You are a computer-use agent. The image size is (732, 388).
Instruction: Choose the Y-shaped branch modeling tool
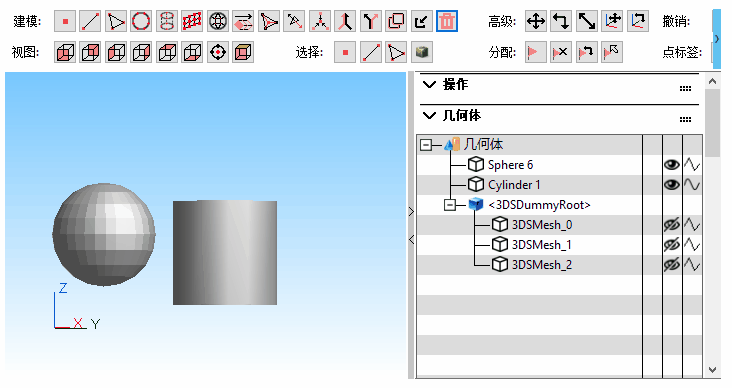click(371, 21)
